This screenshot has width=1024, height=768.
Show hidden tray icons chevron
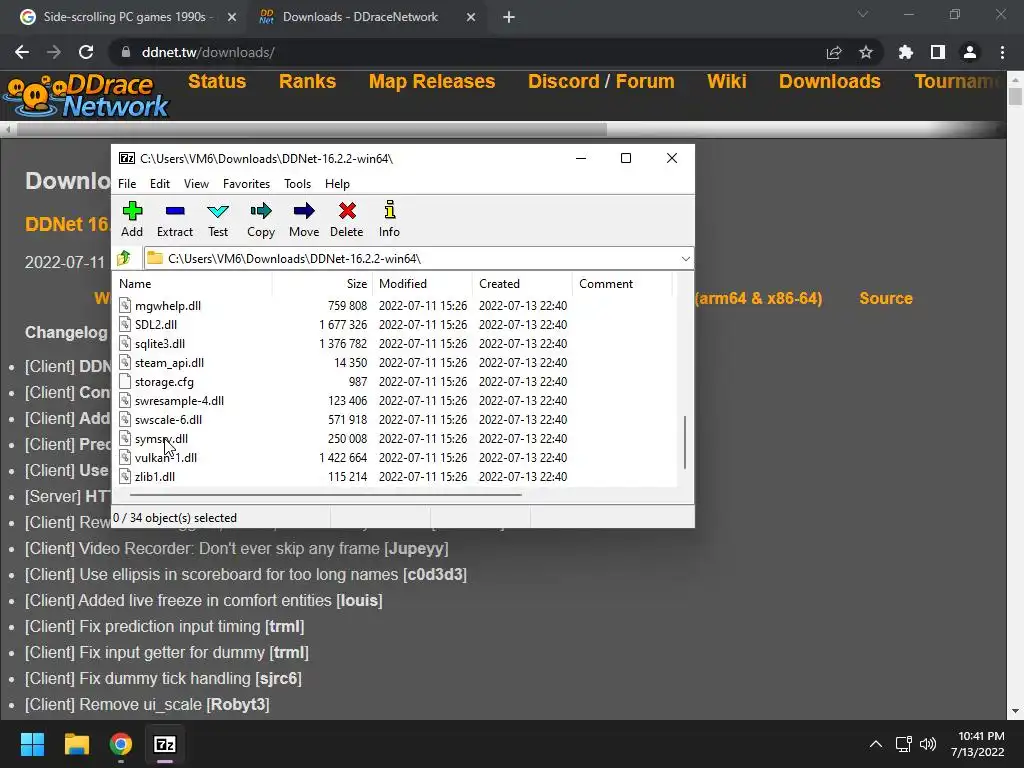(x=876, y=744)
